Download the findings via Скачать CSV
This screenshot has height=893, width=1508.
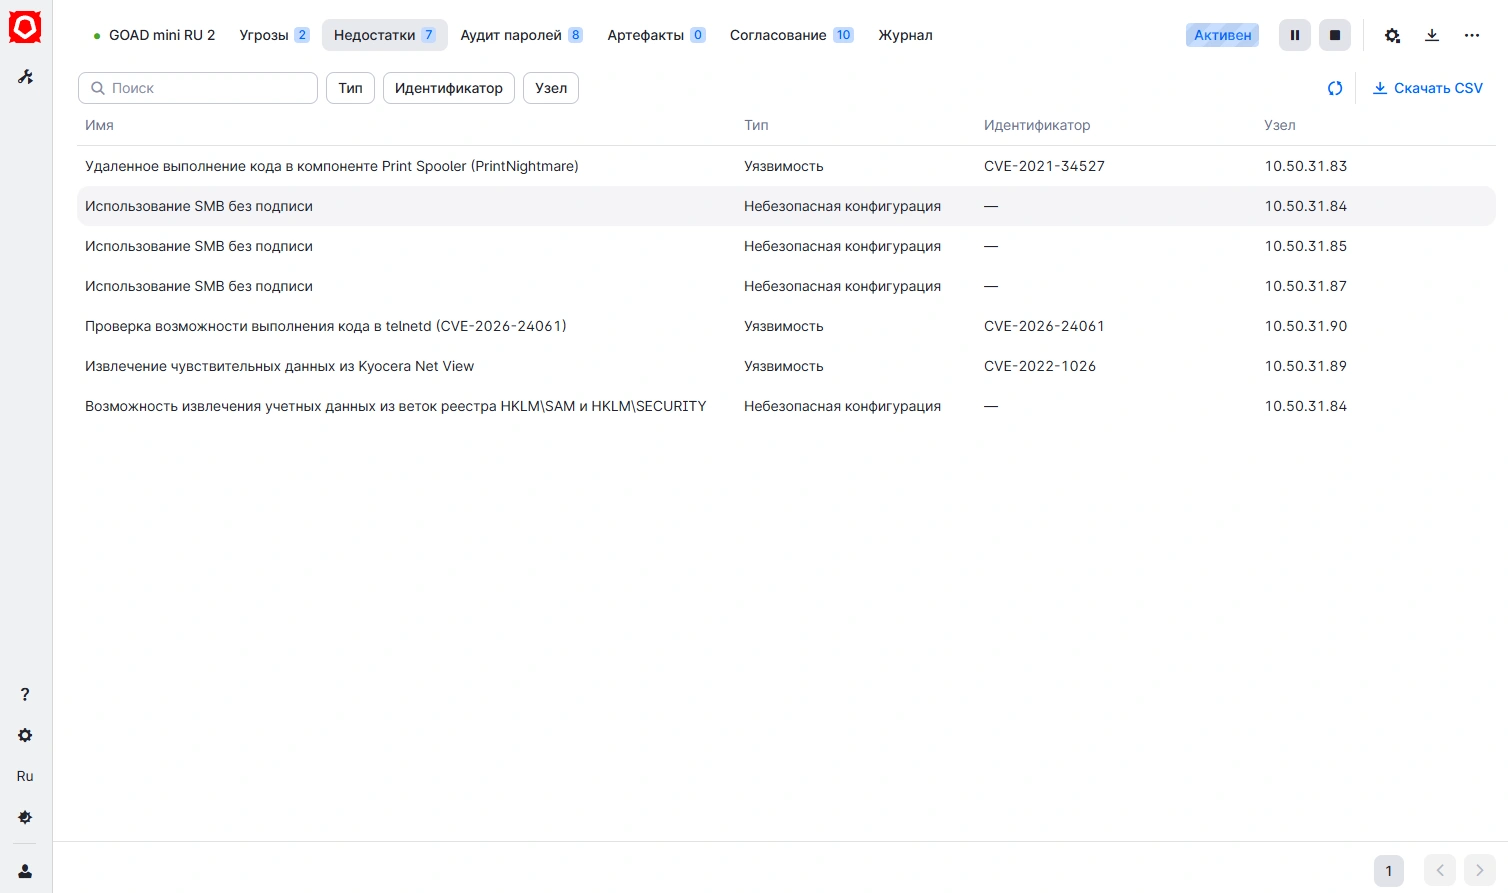pyautogui.click(x=1428, y=88)
